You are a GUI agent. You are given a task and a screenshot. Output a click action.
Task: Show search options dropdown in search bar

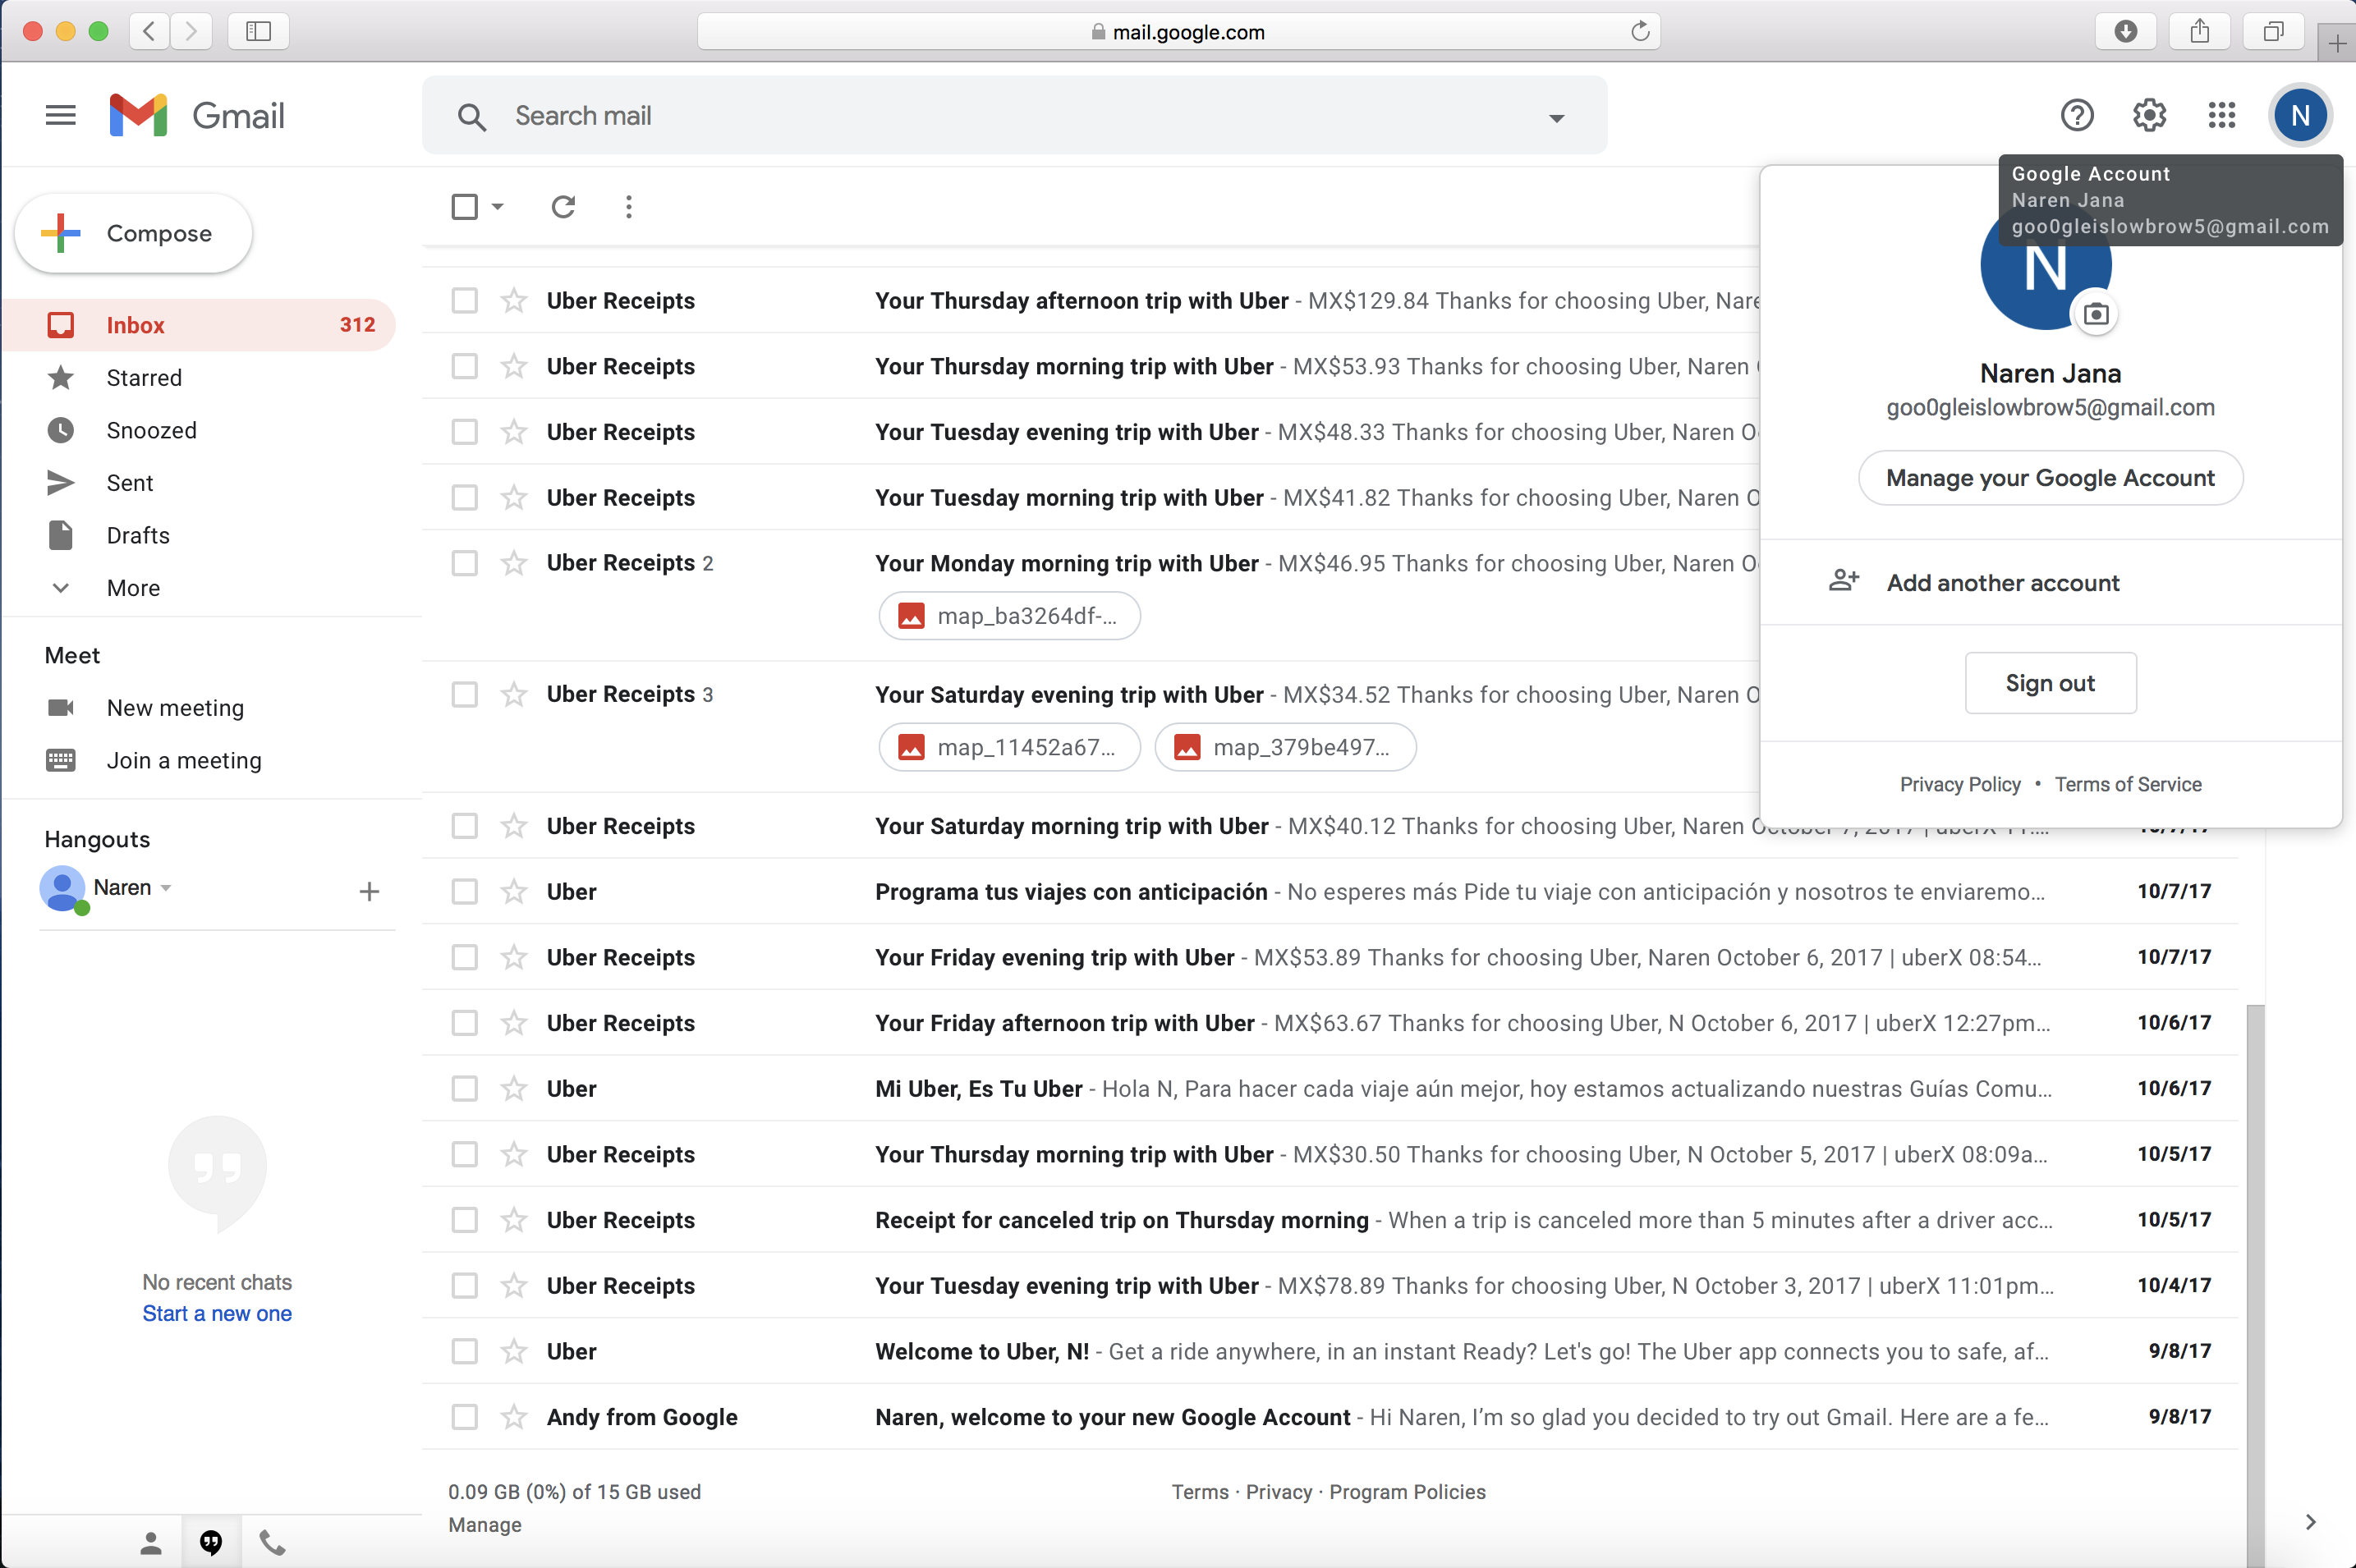click(1556, 118)
